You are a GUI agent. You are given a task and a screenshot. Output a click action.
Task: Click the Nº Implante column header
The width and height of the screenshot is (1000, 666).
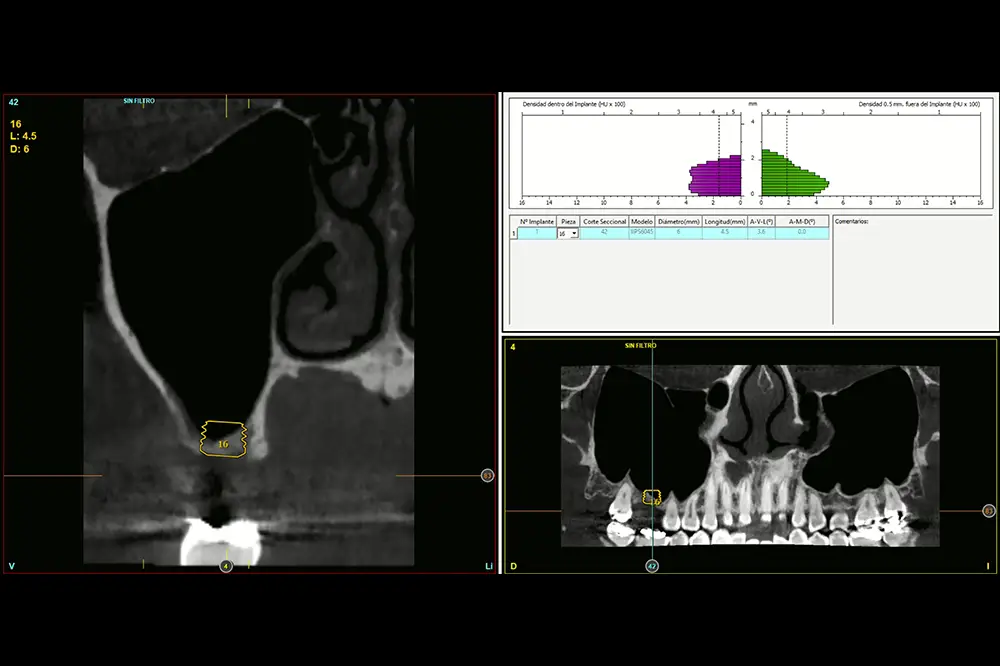(x=537, y=221)
